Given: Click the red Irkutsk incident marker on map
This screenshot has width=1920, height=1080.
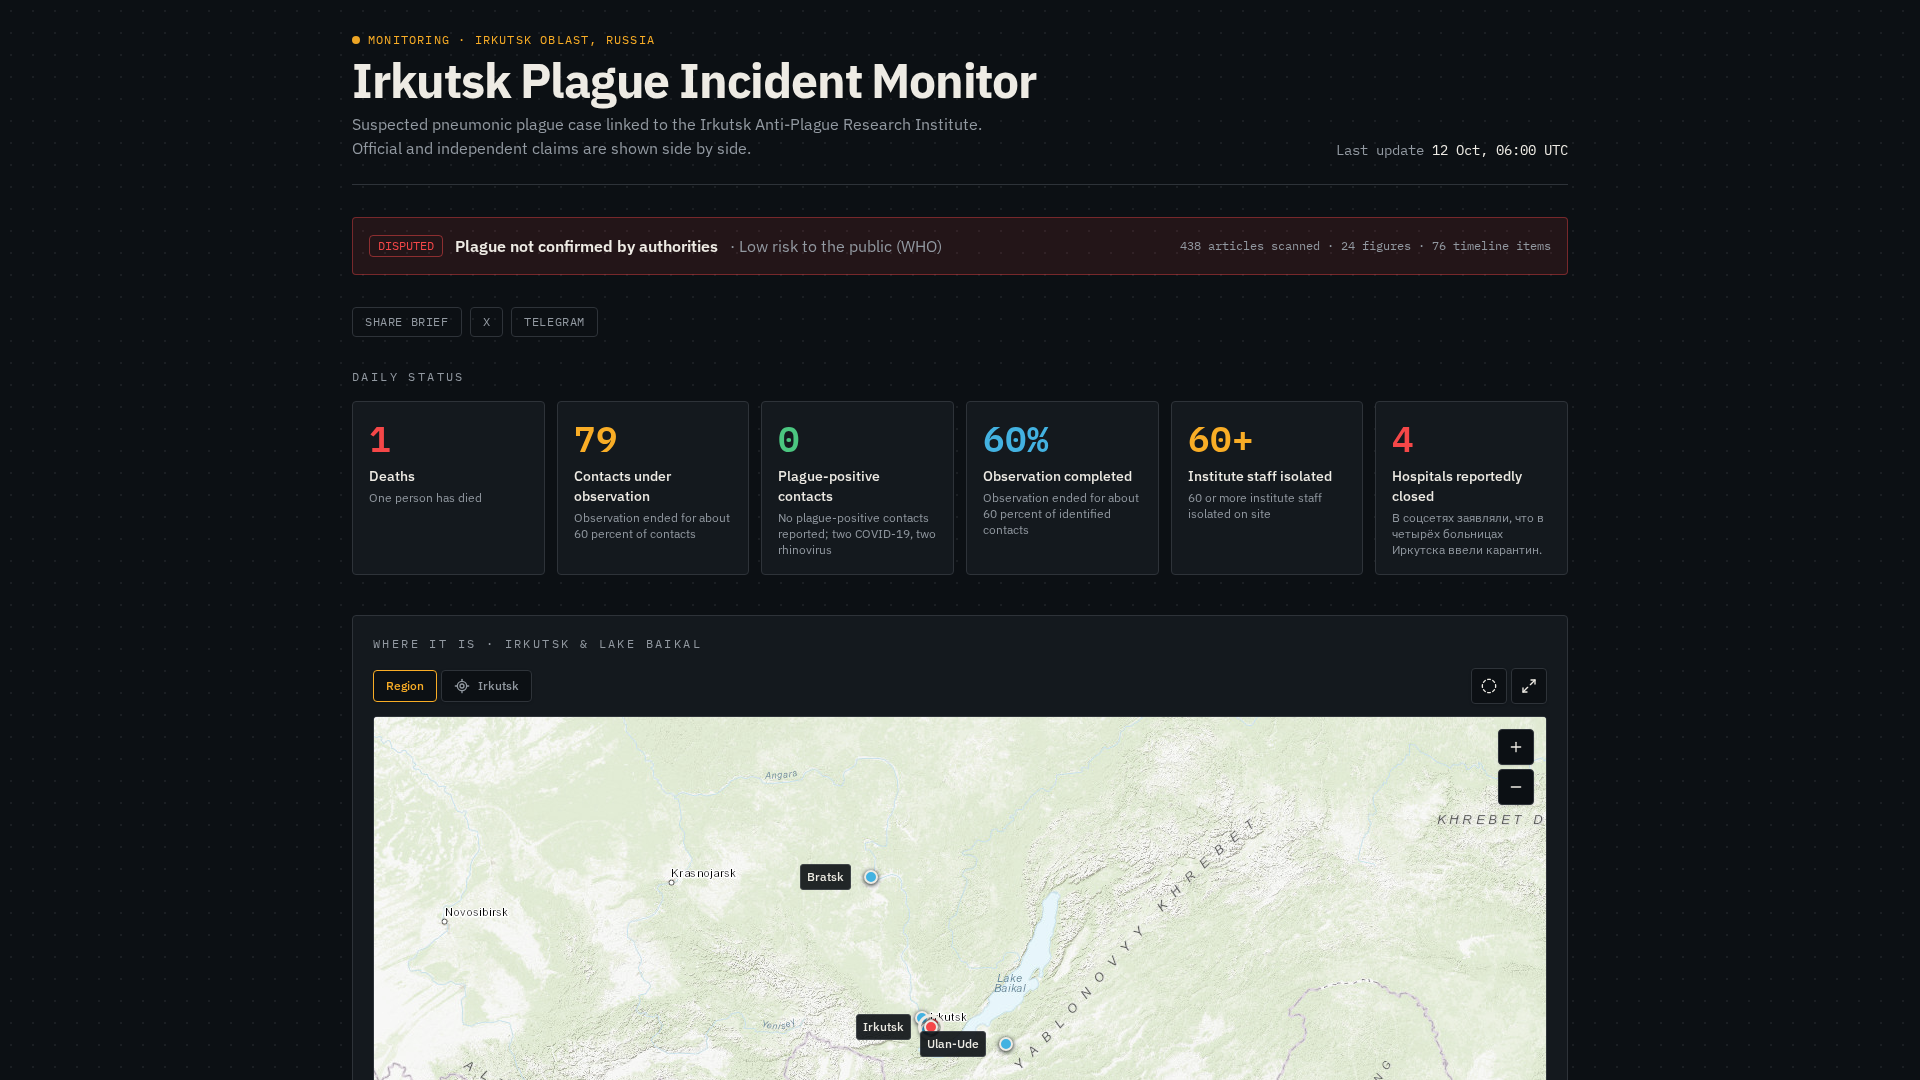Looking at the screenshot, I should click(x=931, y=1027).
